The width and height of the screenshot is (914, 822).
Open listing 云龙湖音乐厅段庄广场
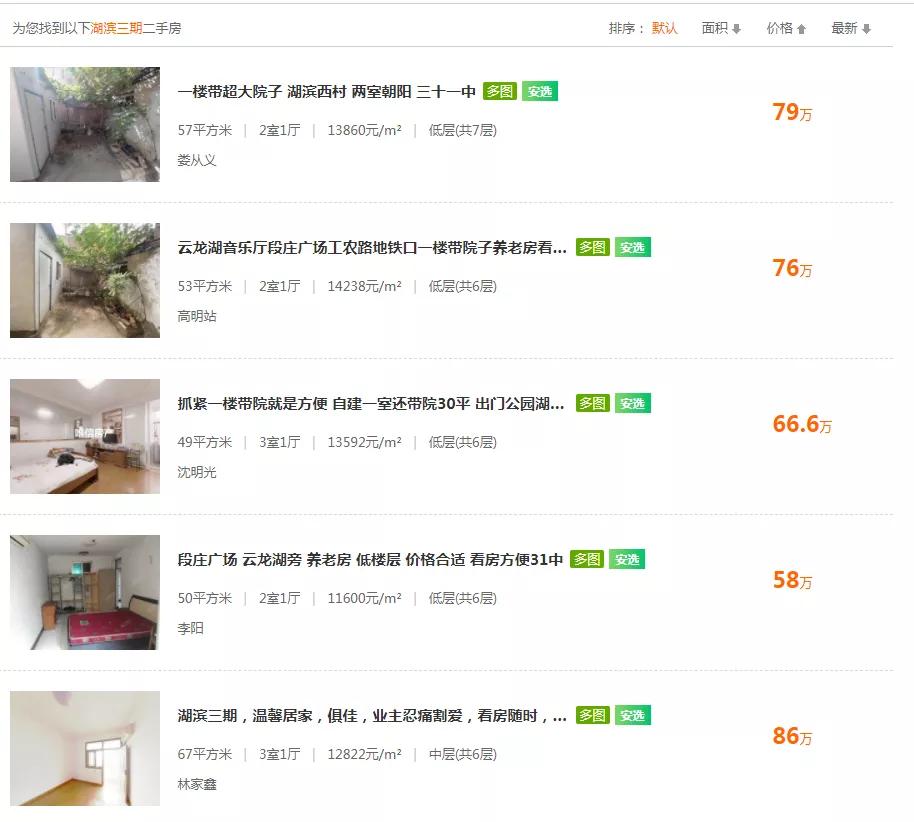pos(372,248)
